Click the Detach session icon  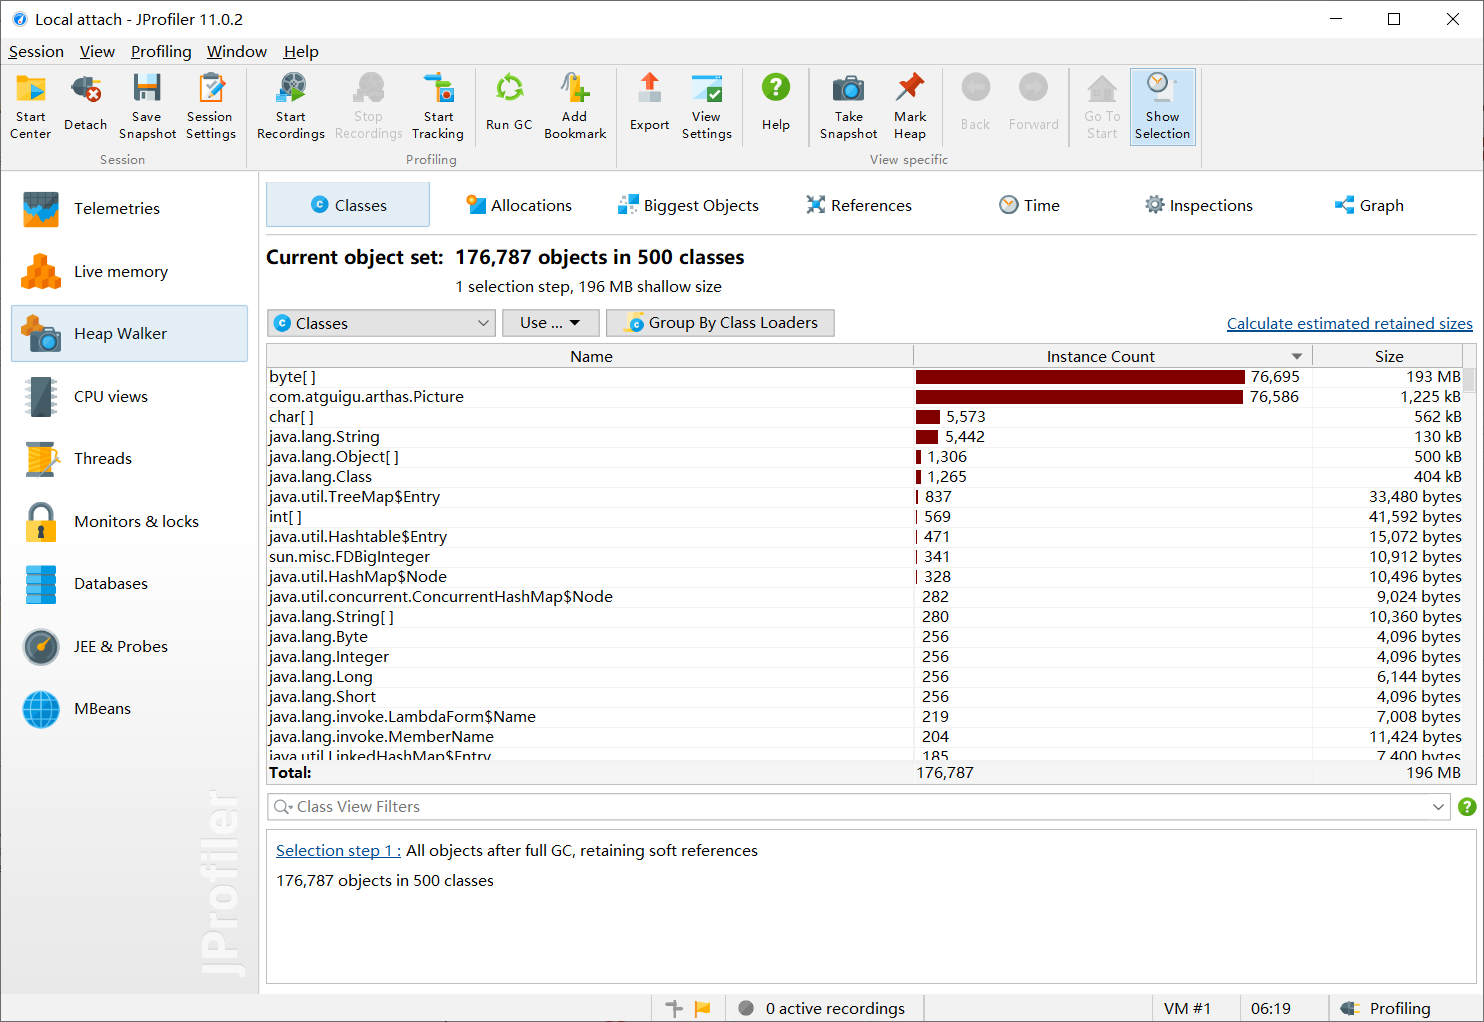pyautogui.click(x=86, y=106)
